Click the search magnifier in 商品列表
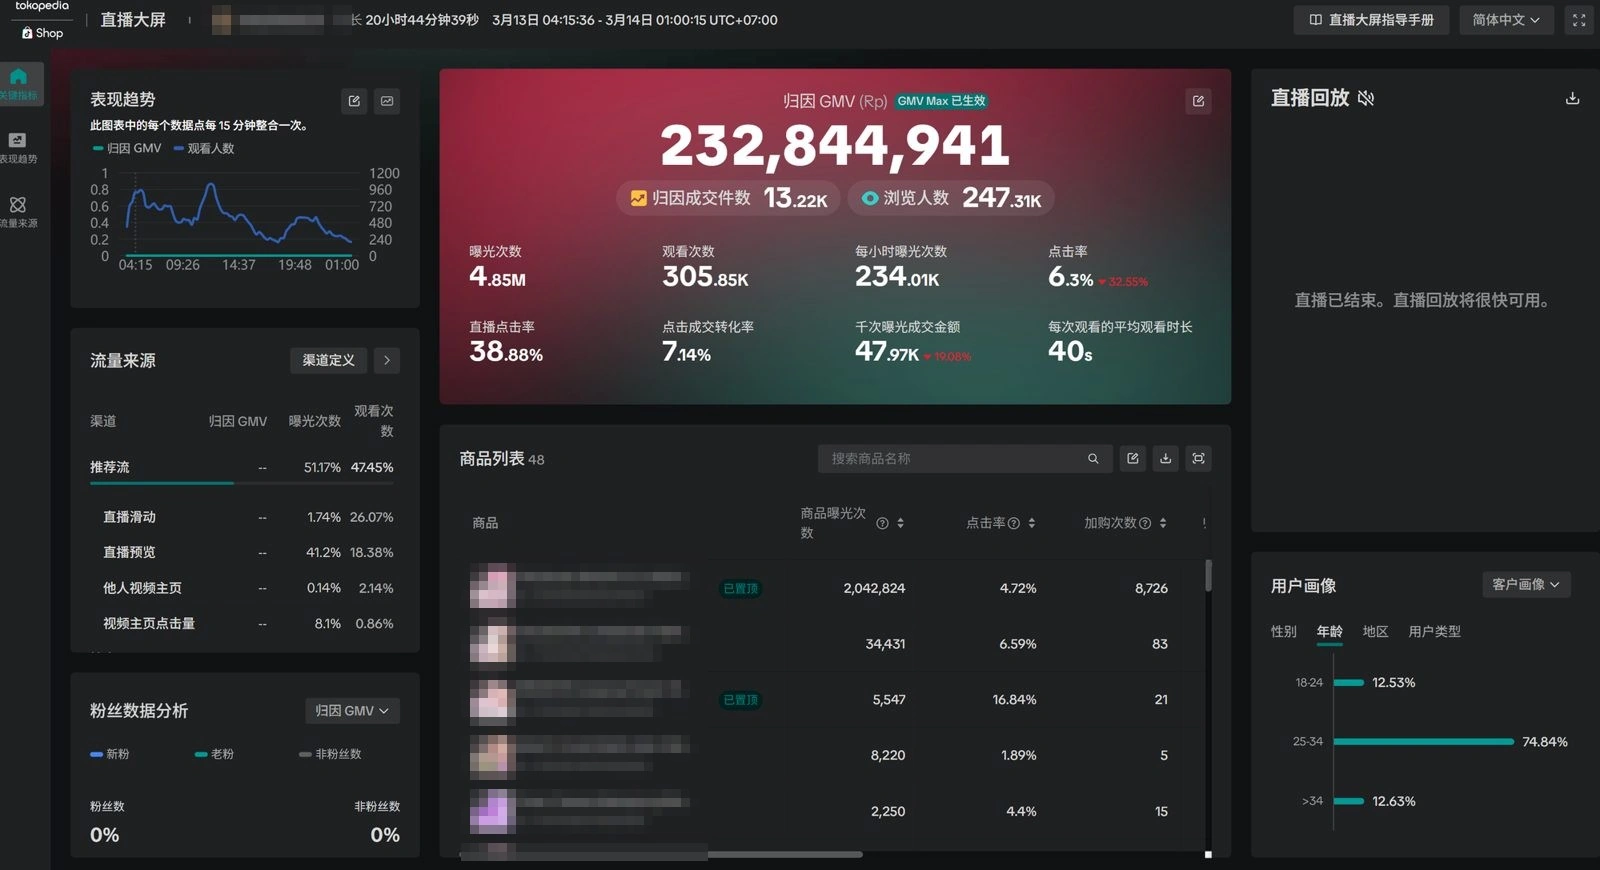 point(1093,459)
